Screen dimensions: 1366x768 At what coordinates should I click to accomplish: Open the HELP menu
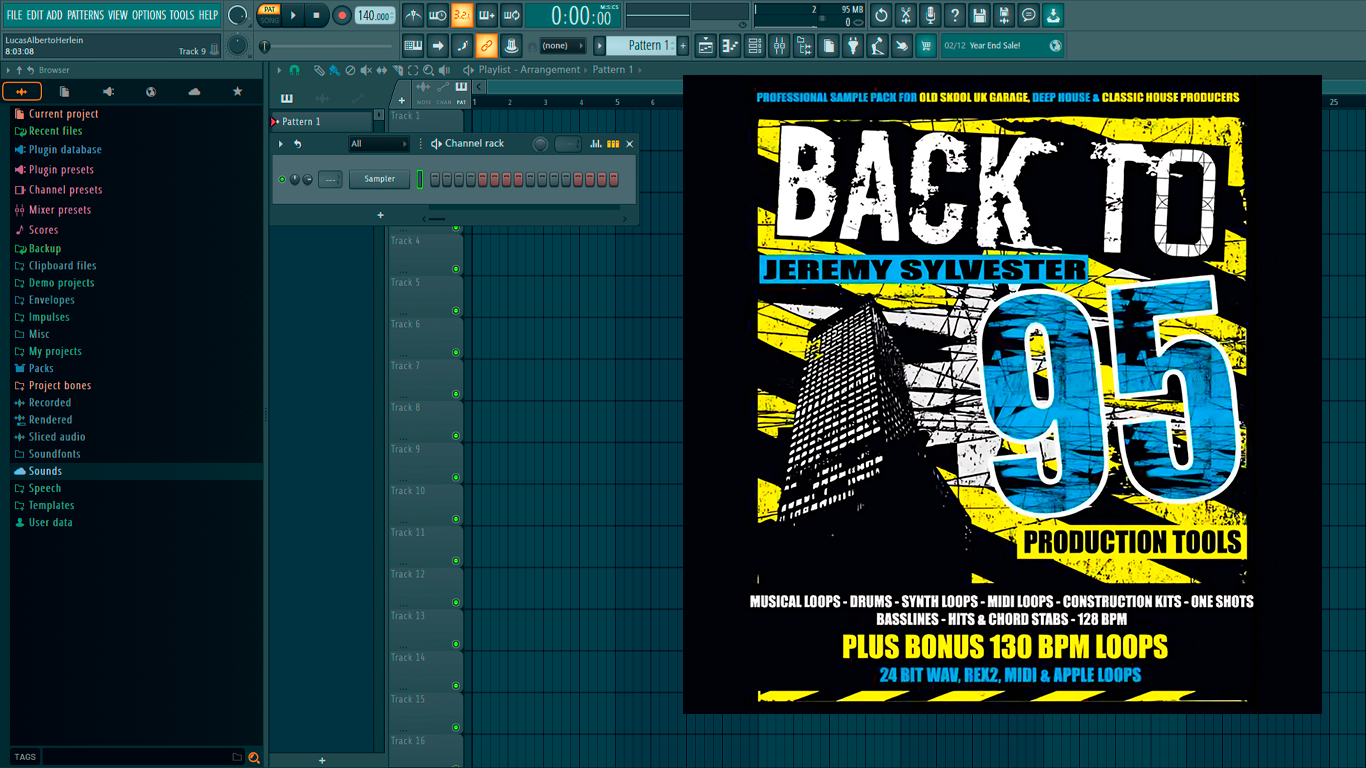coord(208,15)
